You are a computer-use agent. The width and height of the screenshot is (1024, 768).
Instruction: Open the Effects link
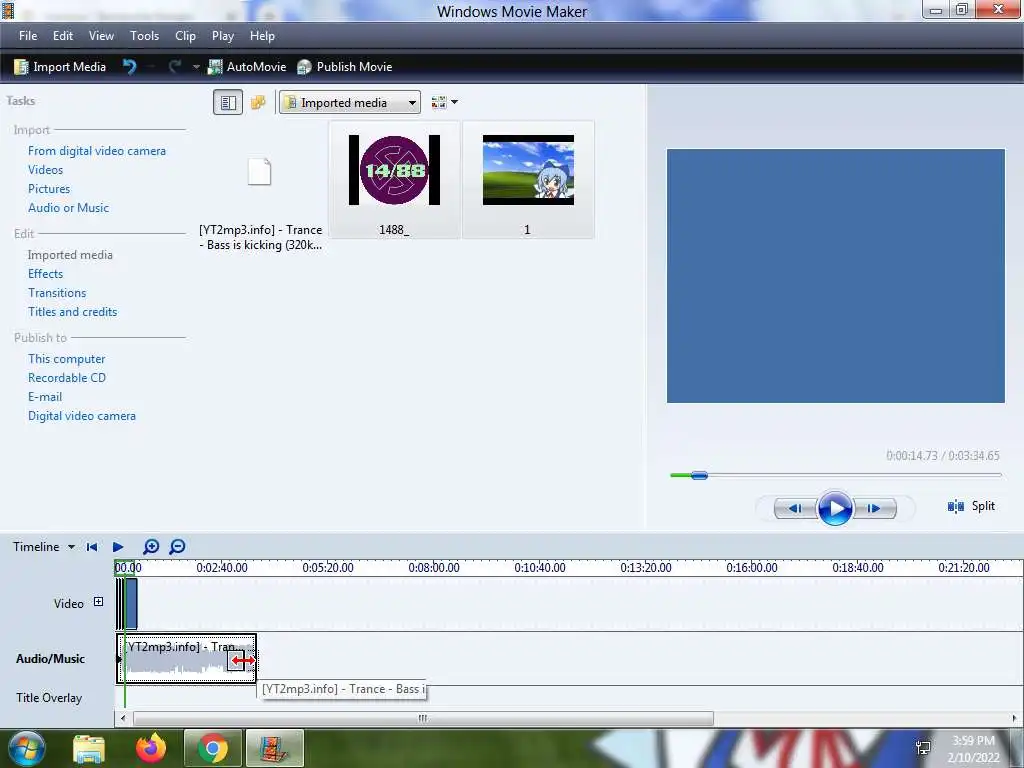[45, 274]
